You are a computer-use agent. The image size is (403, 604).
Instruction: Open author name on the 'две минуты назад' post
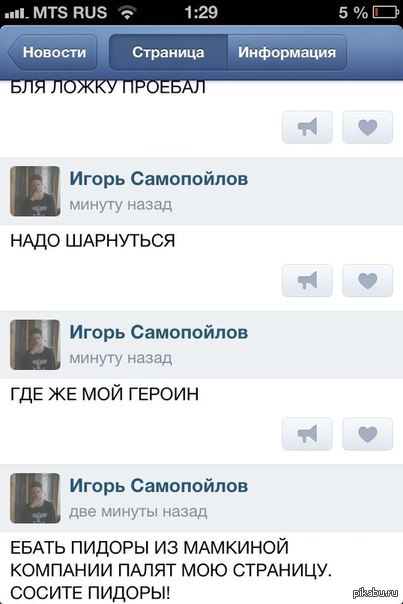(x=159, y=486)
